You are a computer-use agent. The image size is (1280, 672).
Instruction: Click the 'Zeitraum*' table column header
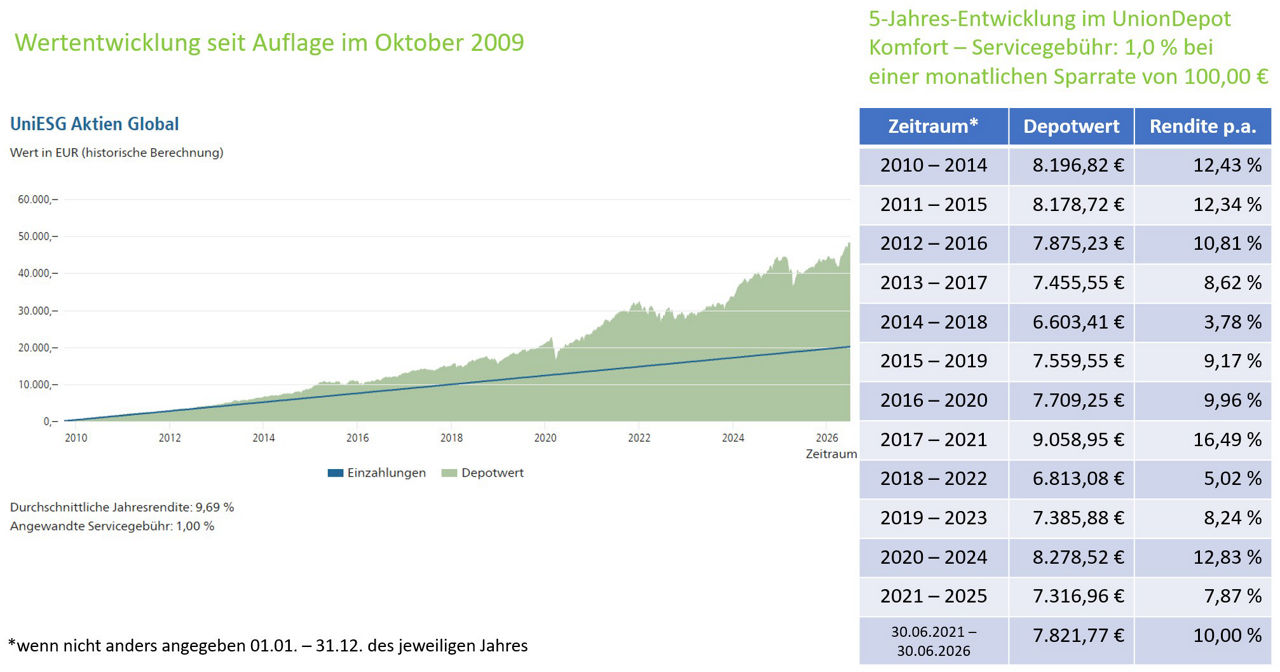tap(933, 126)
